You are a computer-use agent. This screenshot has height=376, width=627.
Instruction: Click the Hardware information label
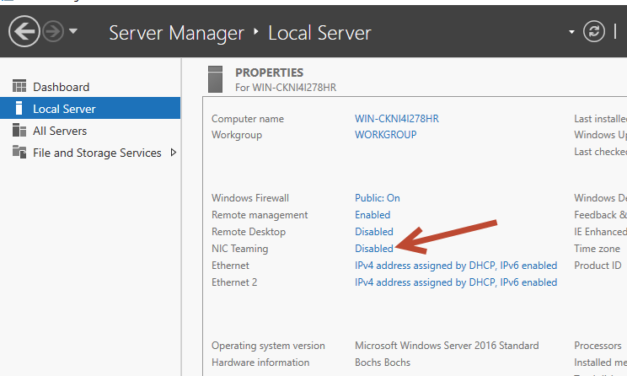coord(260,362)
